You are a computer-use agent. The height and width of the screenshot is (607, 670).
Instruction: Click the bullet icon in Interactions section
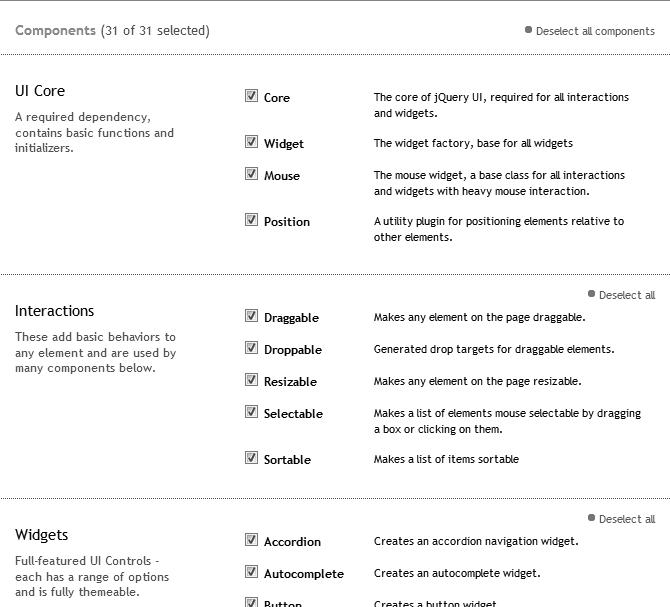591,294
